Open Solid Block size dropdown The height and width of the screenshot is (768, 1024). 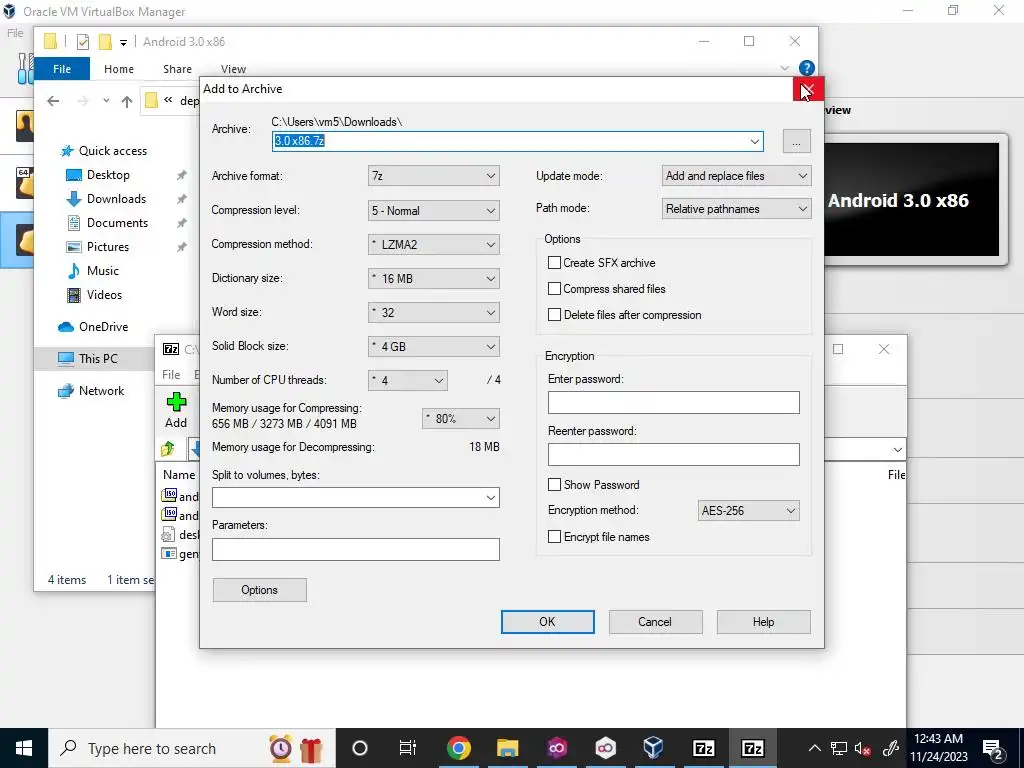tap(434, 346)
